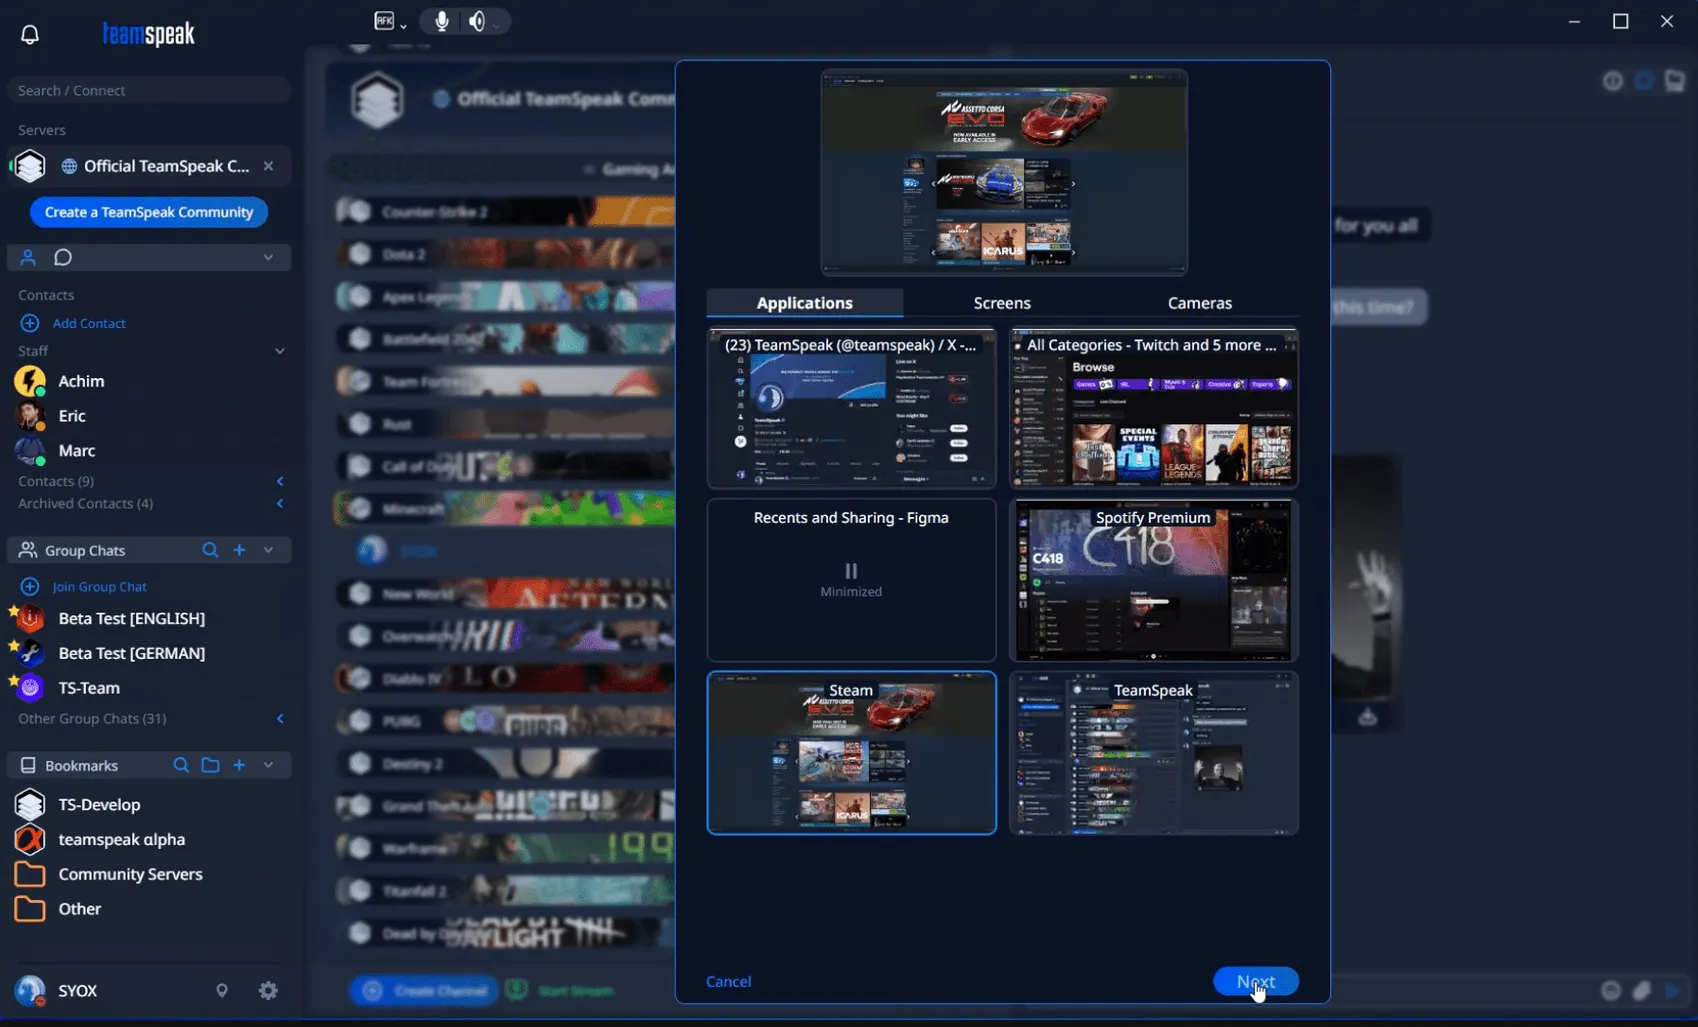1698x1027 pixels.
Task: Click the Group Chats search icon
Action: coord(209,549)
